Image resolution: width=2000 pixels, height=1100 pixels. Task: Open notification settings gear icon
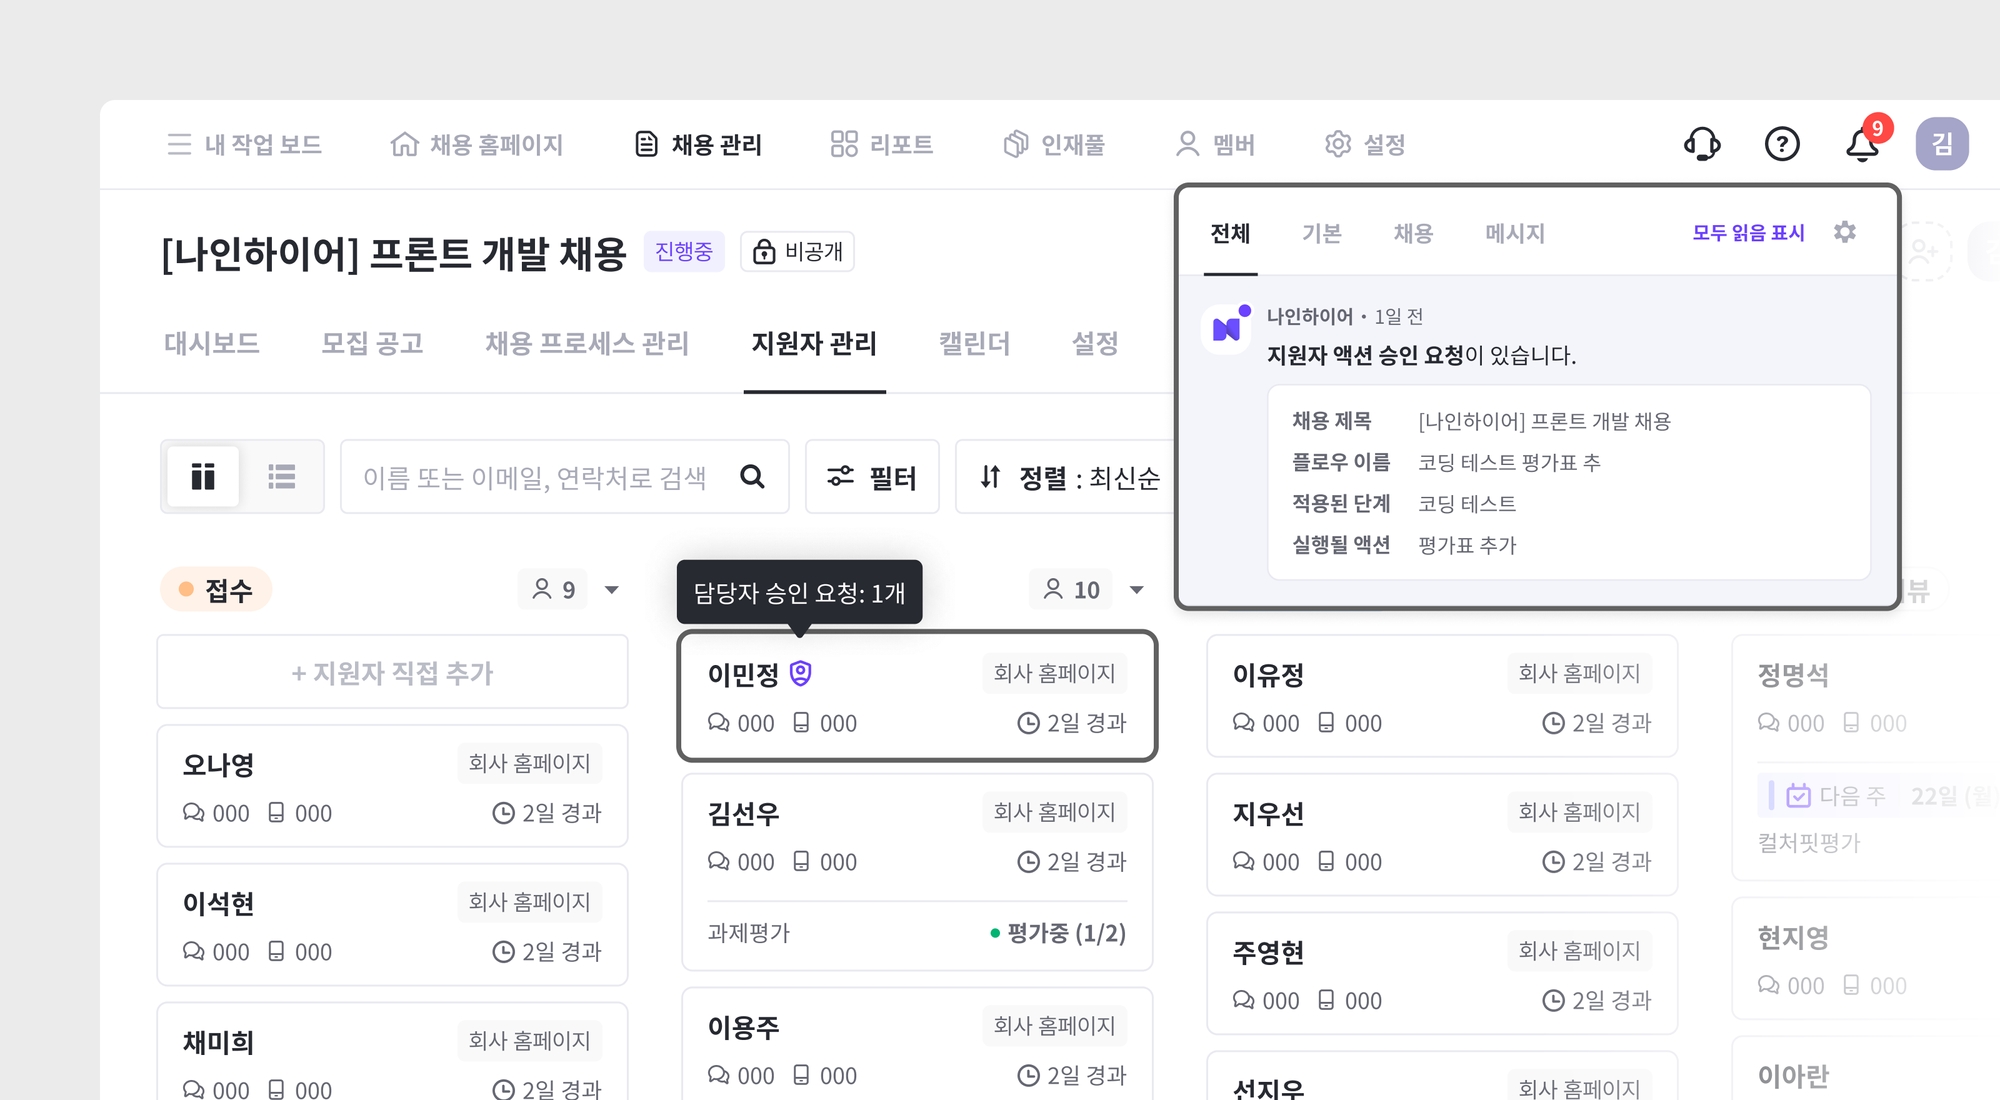click(x=1845, y=232)
